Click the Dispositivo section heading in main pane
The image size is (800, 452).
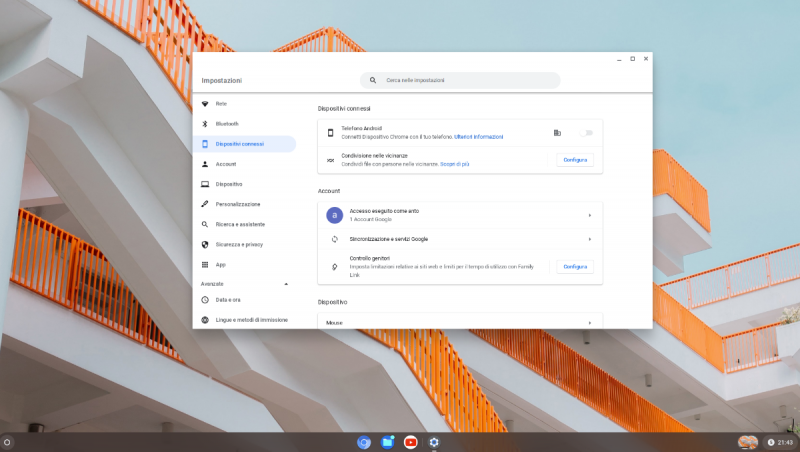(x=332, y=302)
